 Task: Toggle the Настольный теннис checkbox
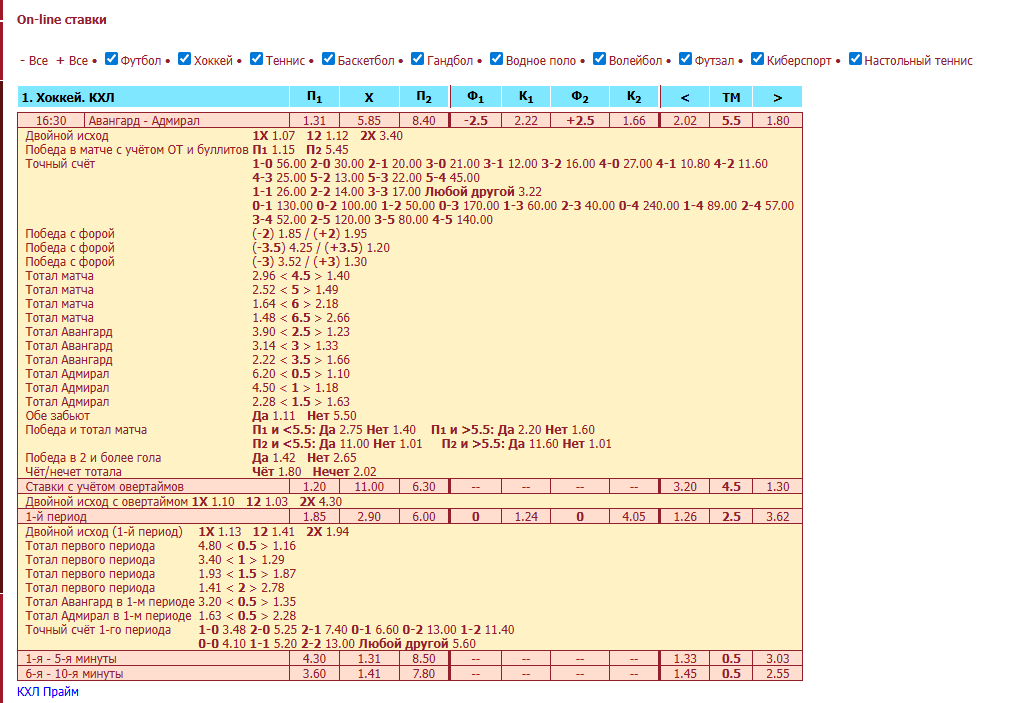[x=856, y=59]
